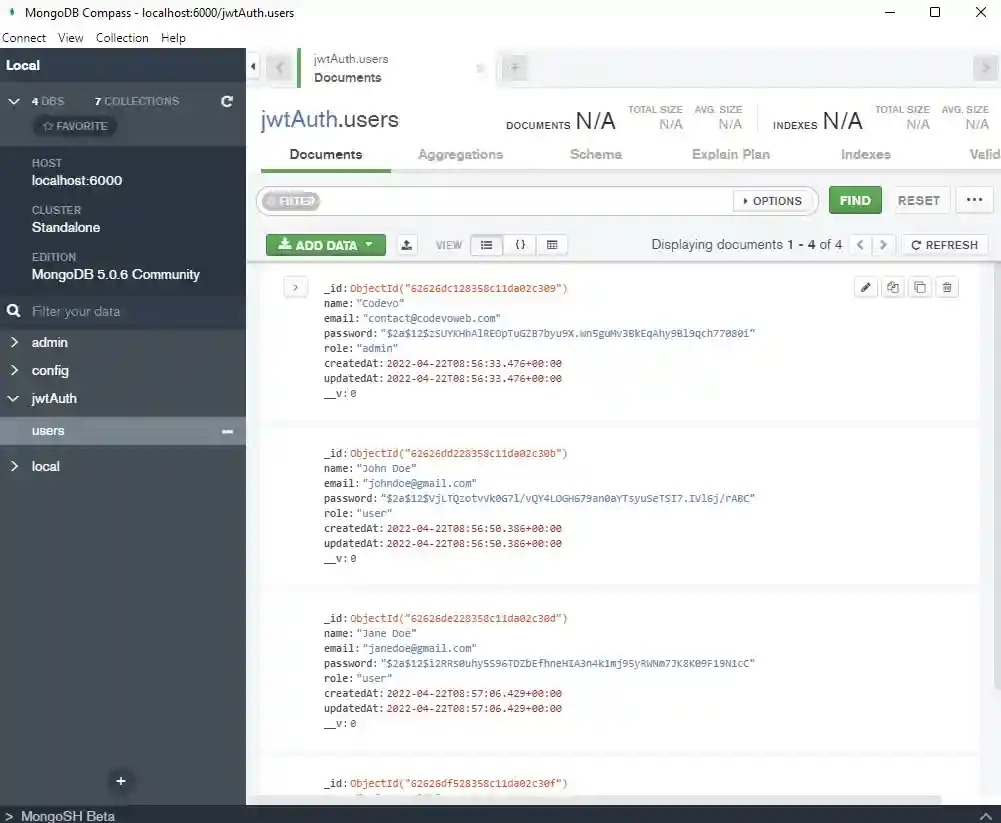Select the edit document pencil icon

pyautogui.click(x=865, y=287)
